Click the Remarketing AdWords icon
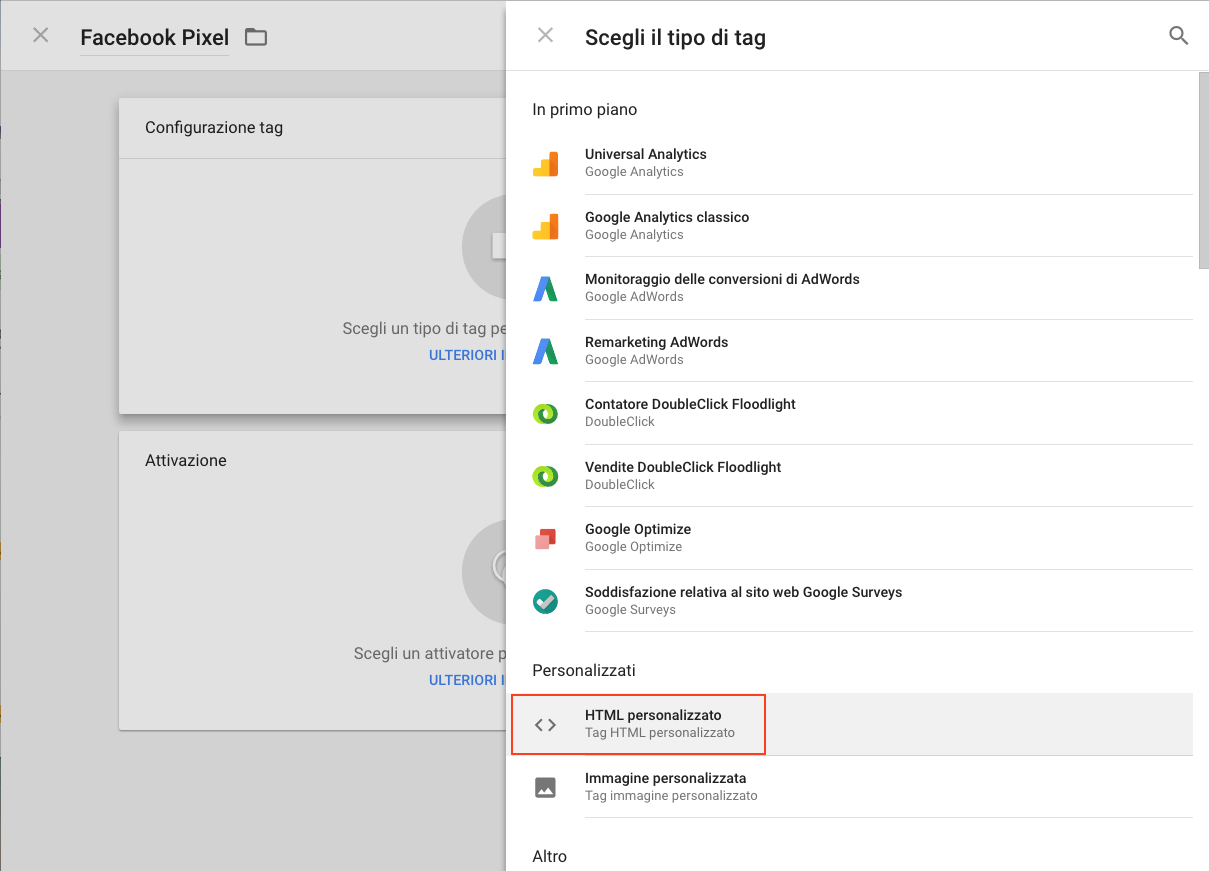The height and width of the screenshot is (871, 1209). point(545,352)
